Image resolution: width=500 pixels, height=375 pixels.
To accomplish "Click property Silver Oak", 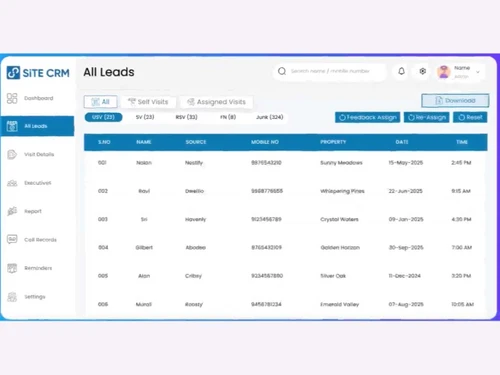I will coord(333,276).
